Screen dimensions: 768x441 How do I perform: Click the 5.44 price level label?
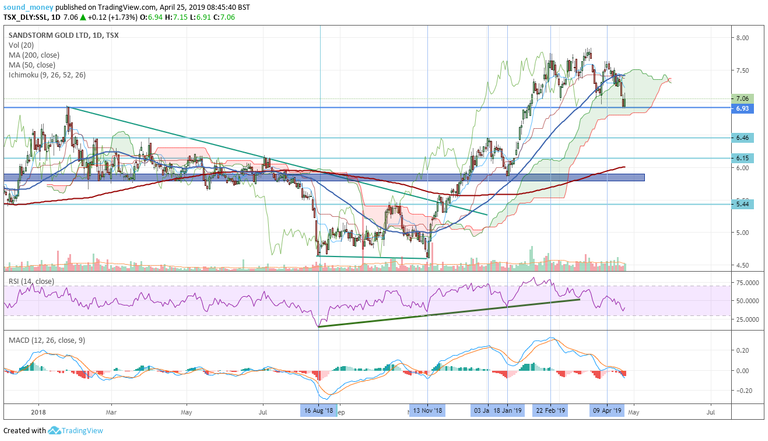(x=742, y=204)
